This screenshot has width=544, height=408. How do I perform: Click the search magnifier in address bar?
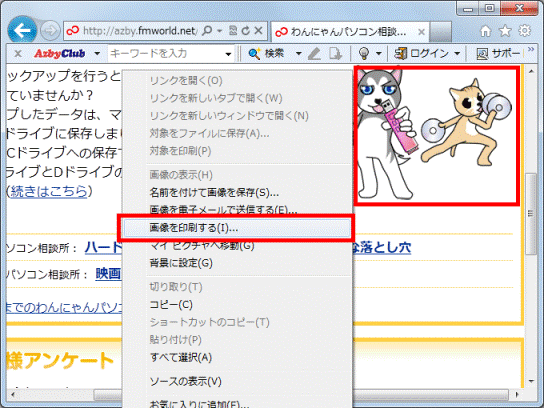point(207,31)
